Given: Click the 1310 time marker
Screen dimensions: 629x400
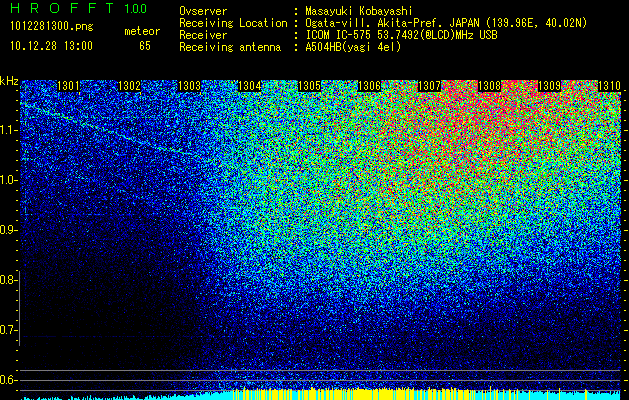Looking at the screenshot, I should (609, 86).
